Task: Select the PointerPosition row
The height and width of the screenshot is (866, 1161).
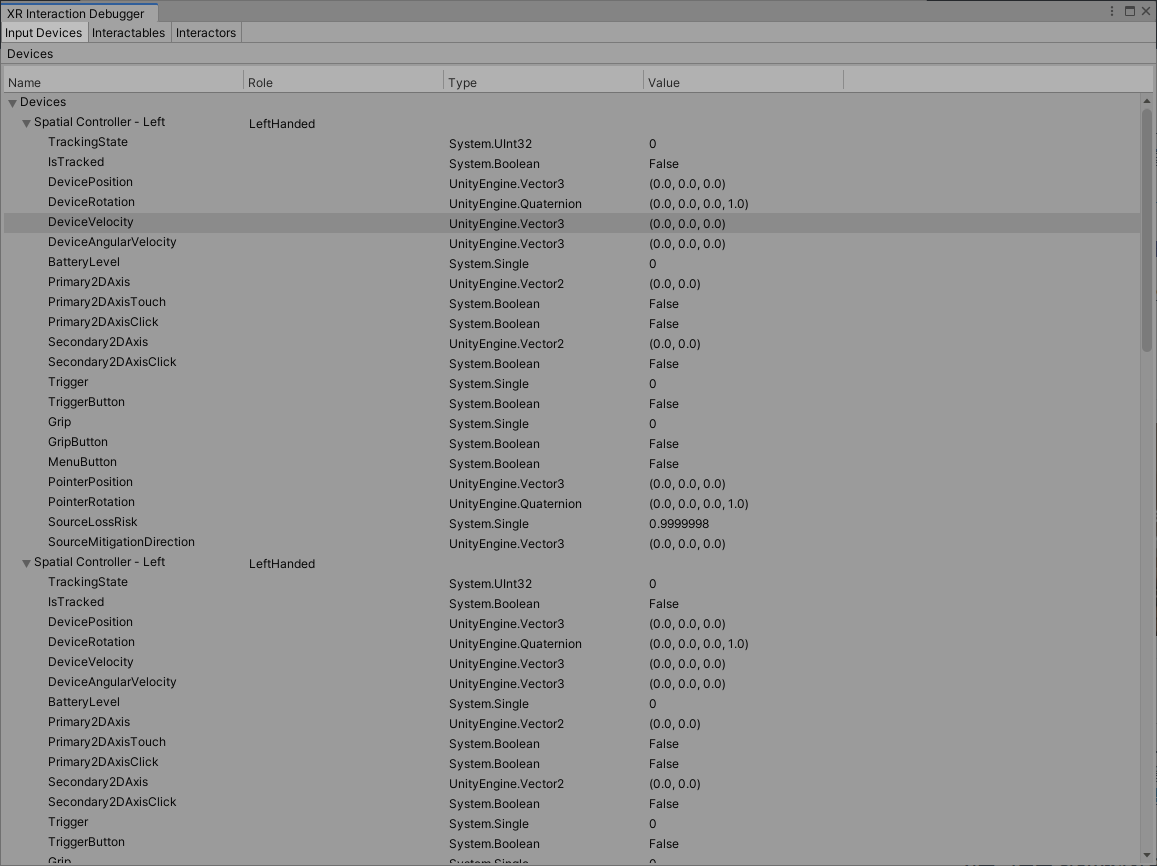Action: [572, 483]
